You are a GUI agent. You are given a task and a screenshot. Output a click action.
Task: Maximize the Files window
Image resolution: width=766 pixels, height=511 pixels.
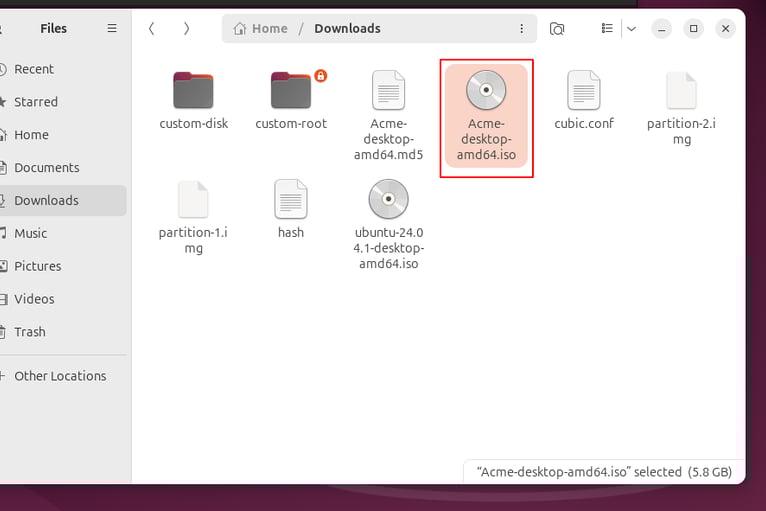coord(693,29)
